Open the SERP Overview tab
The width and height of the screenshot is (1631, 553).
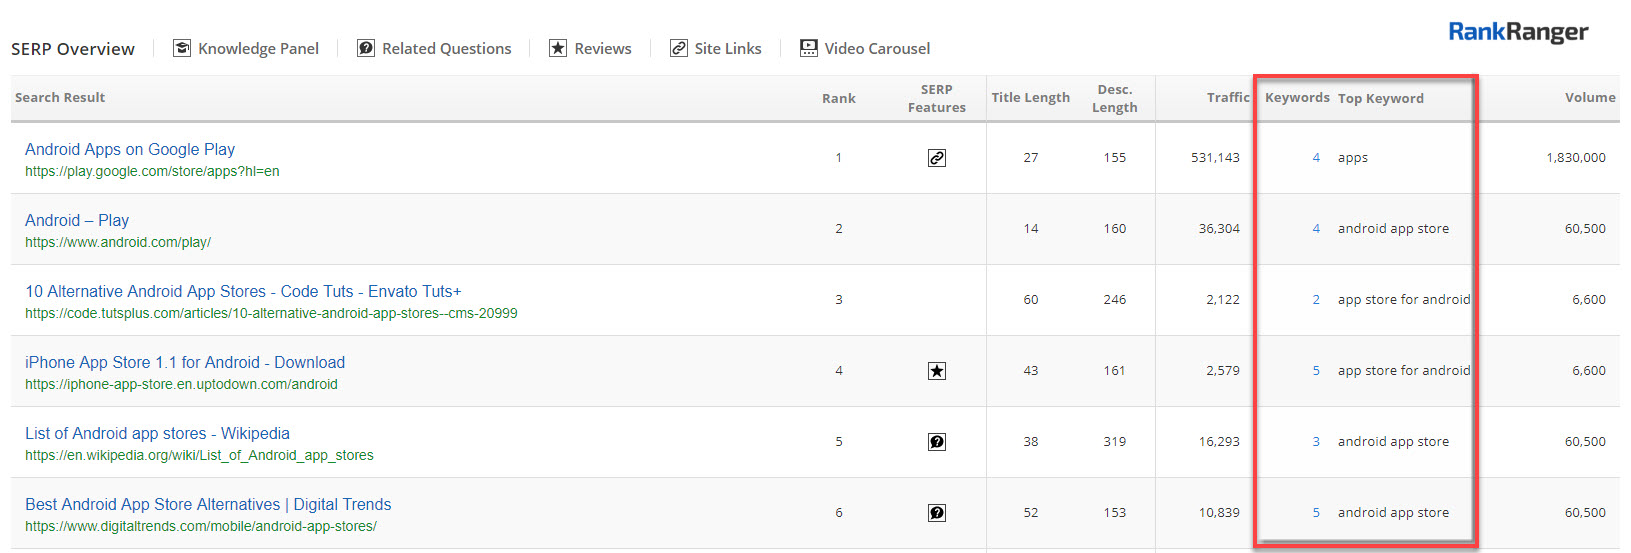coord(73,49)
